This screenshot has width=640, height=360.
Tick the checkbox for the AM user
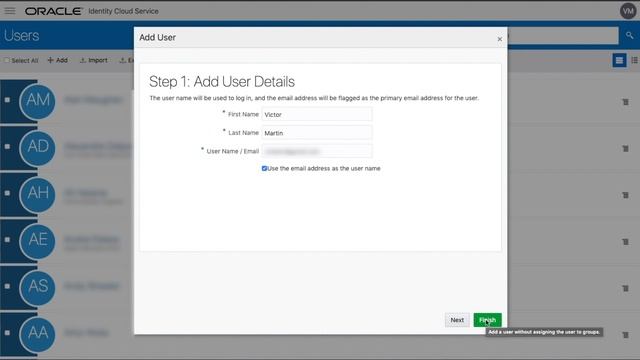[x=7, y=100]
